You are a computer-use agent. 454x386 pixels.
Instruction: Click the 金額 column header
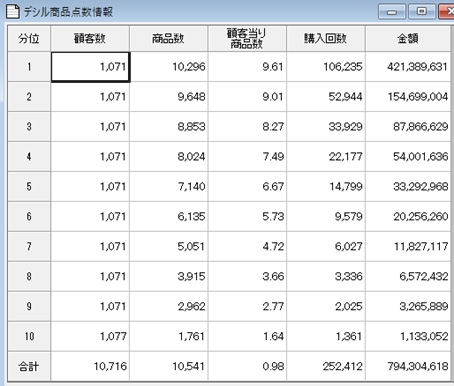click(408, 39)
